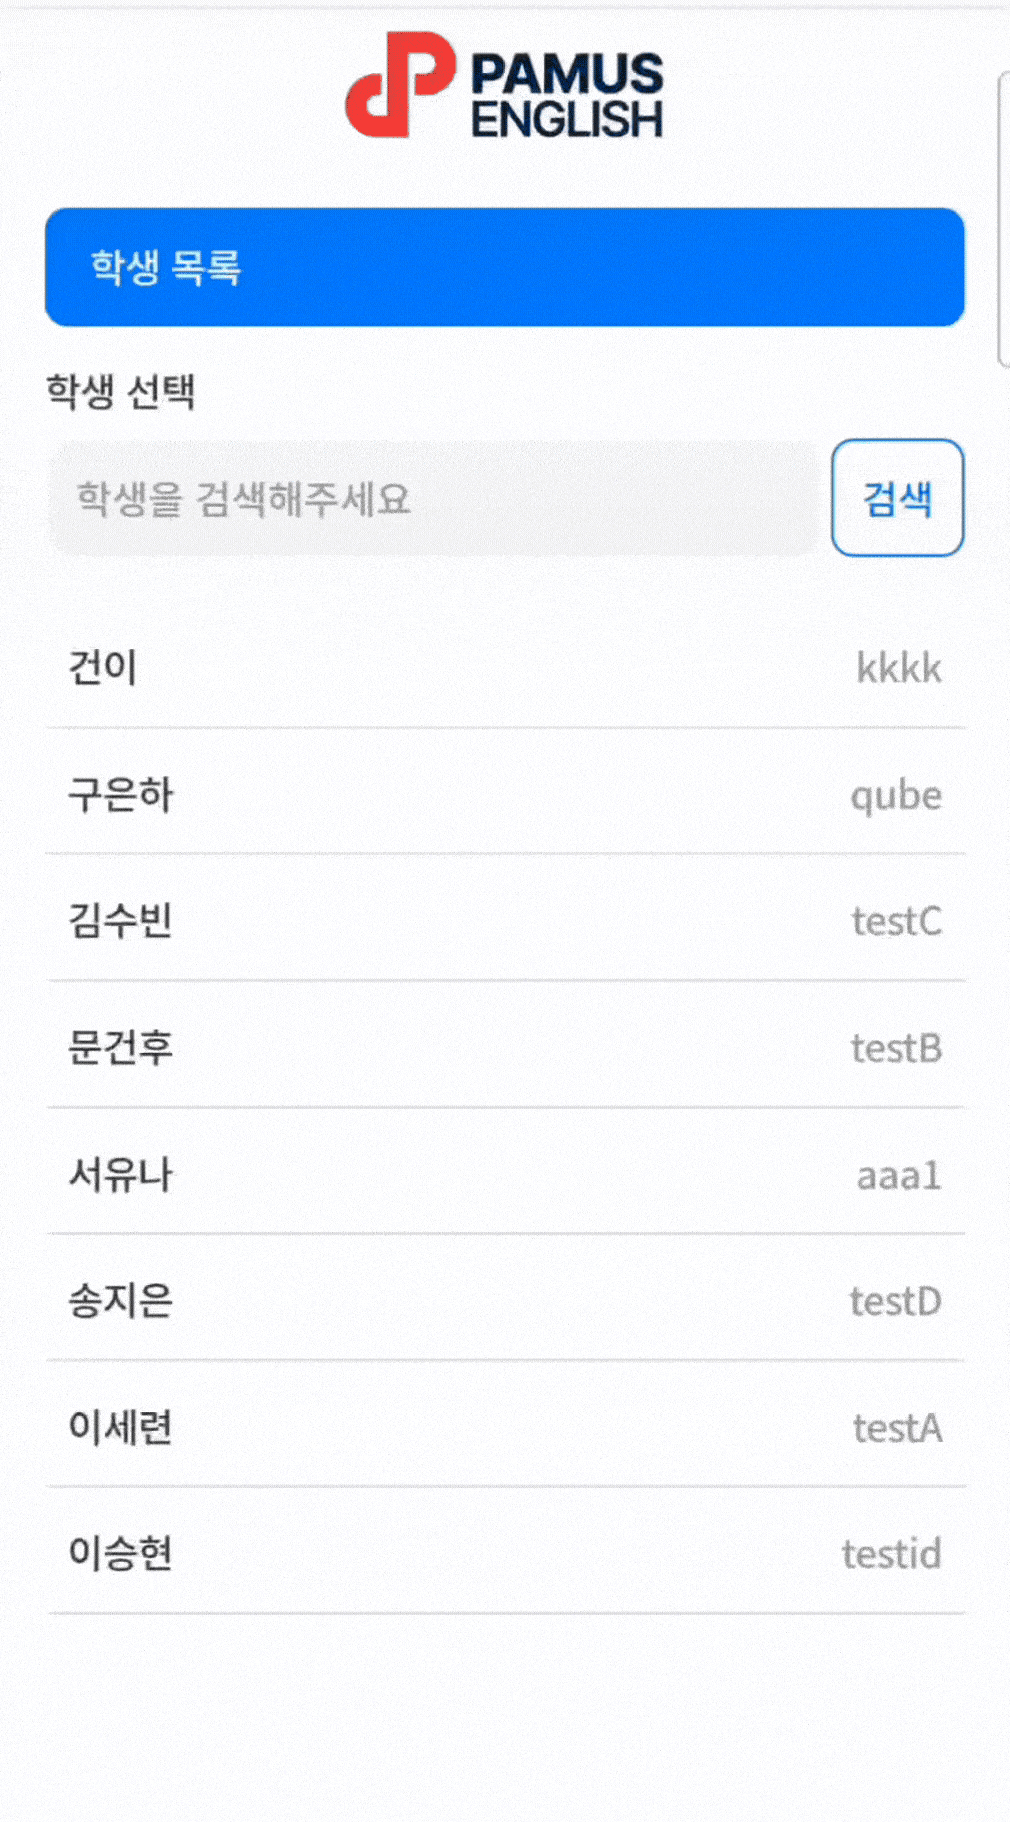Image resolution: width=1010 pixels, height=1822 pixels.
Task: Select student 건이 from the list
Action: coord(103,667)
